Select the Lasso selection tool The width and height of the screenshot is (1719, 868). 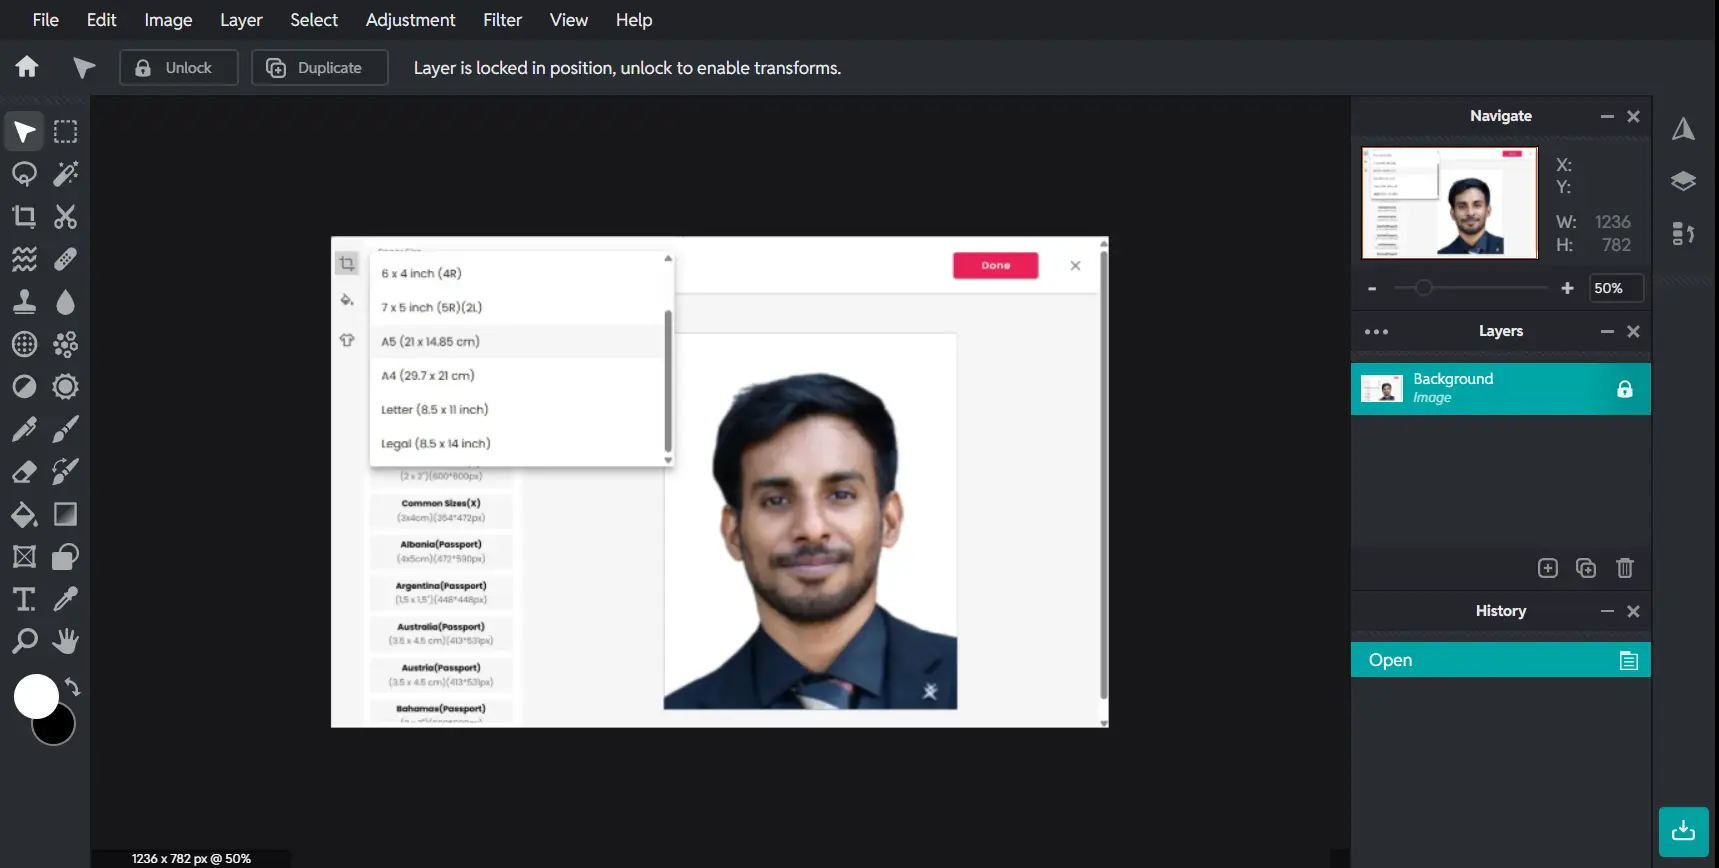click(x=24, y=174)
